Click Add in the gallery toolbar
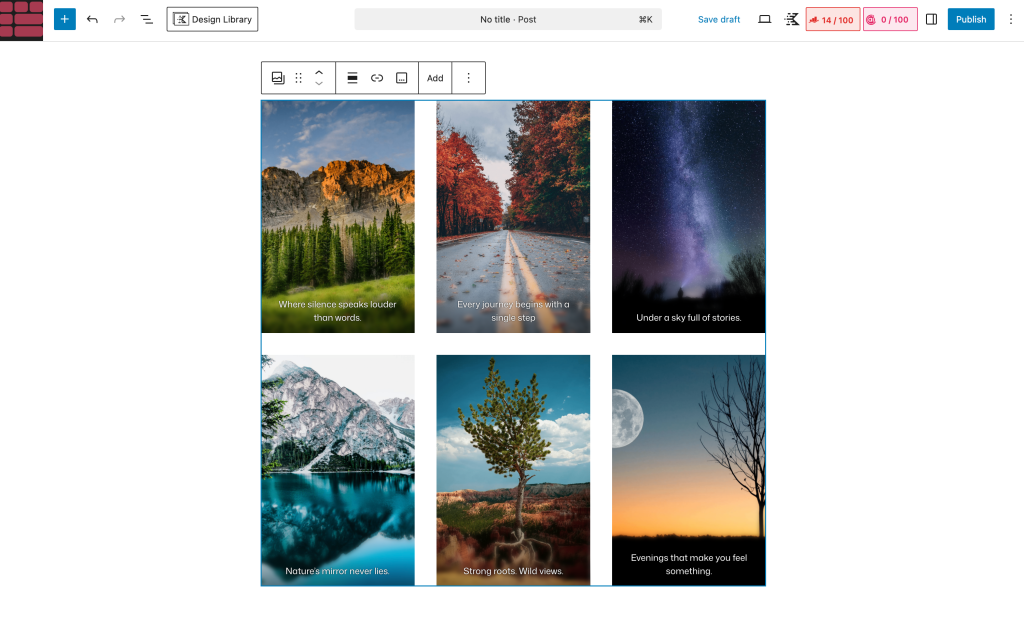1024x623 pixels. click(435, 78)
